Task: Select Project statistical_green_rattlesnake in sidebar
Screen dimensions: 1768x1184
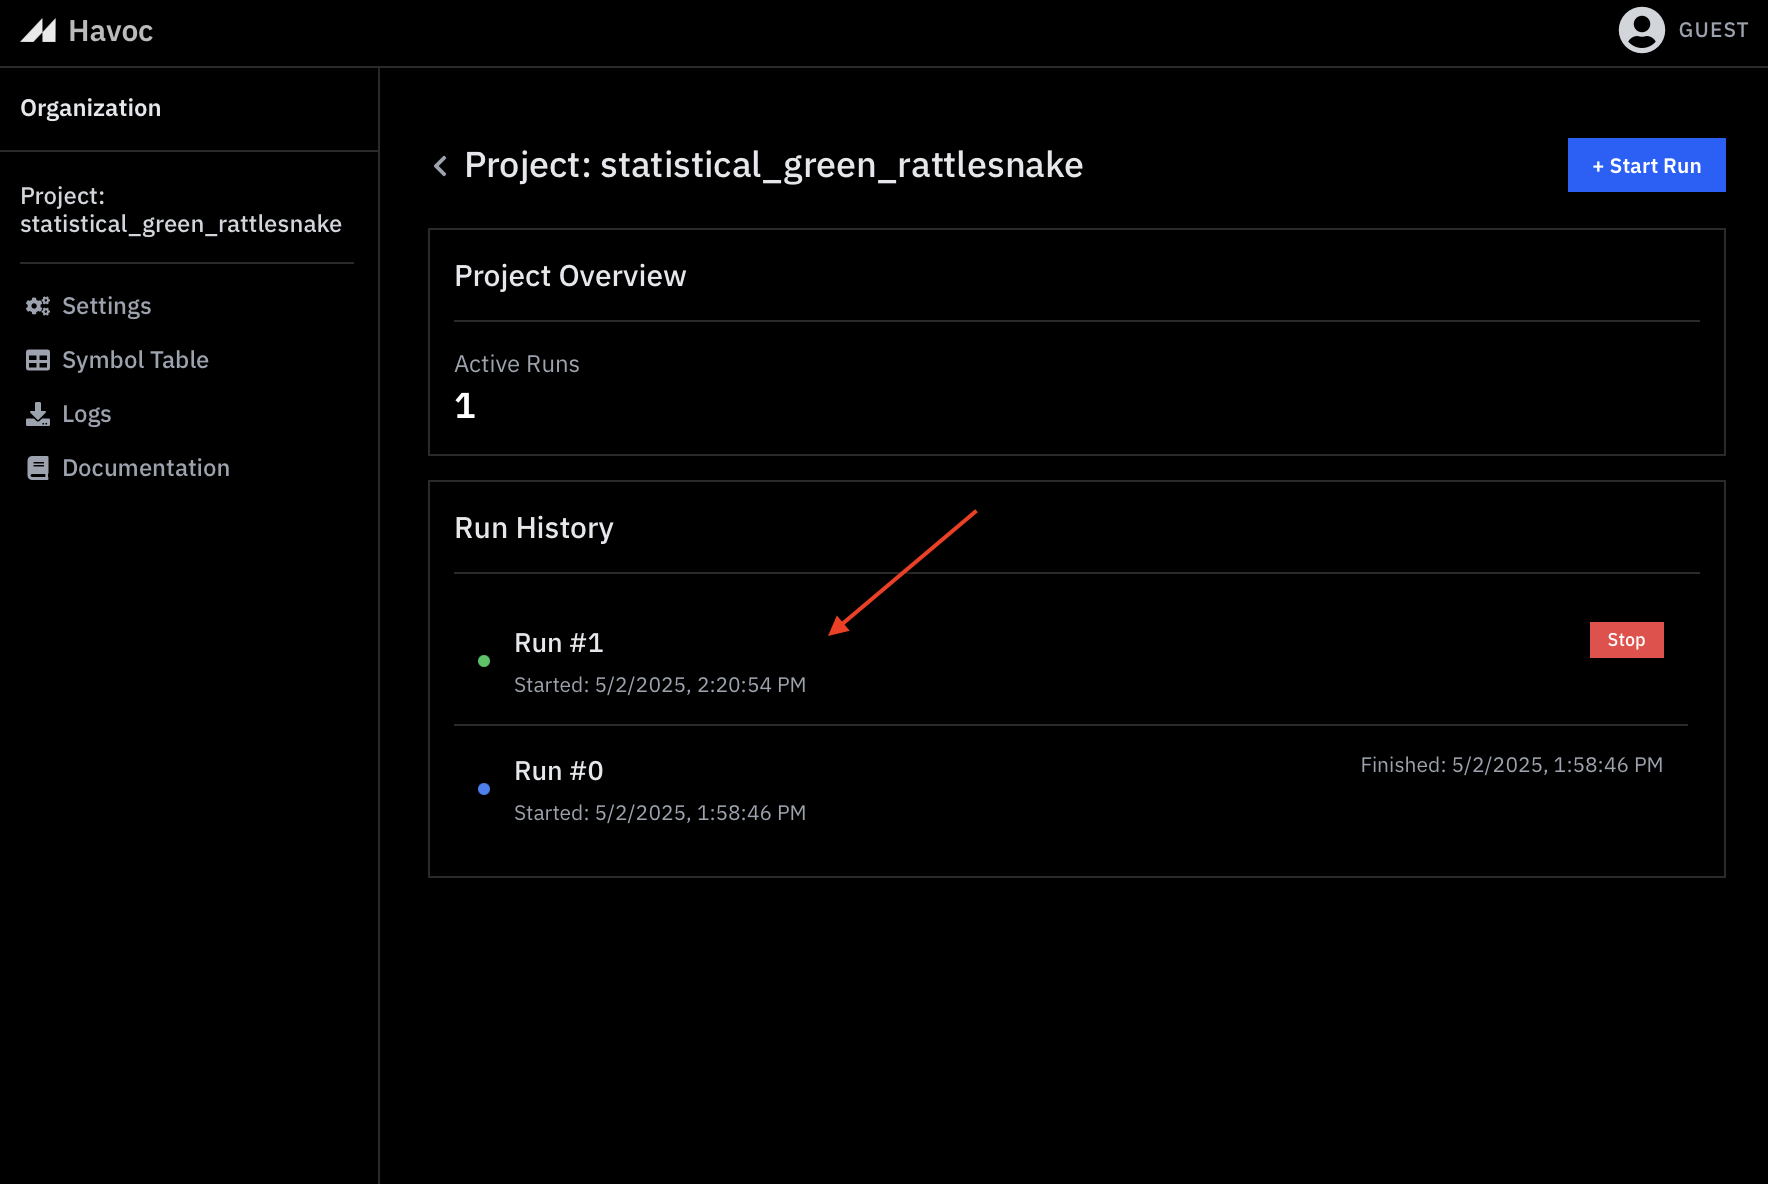Action: (181, 210)
